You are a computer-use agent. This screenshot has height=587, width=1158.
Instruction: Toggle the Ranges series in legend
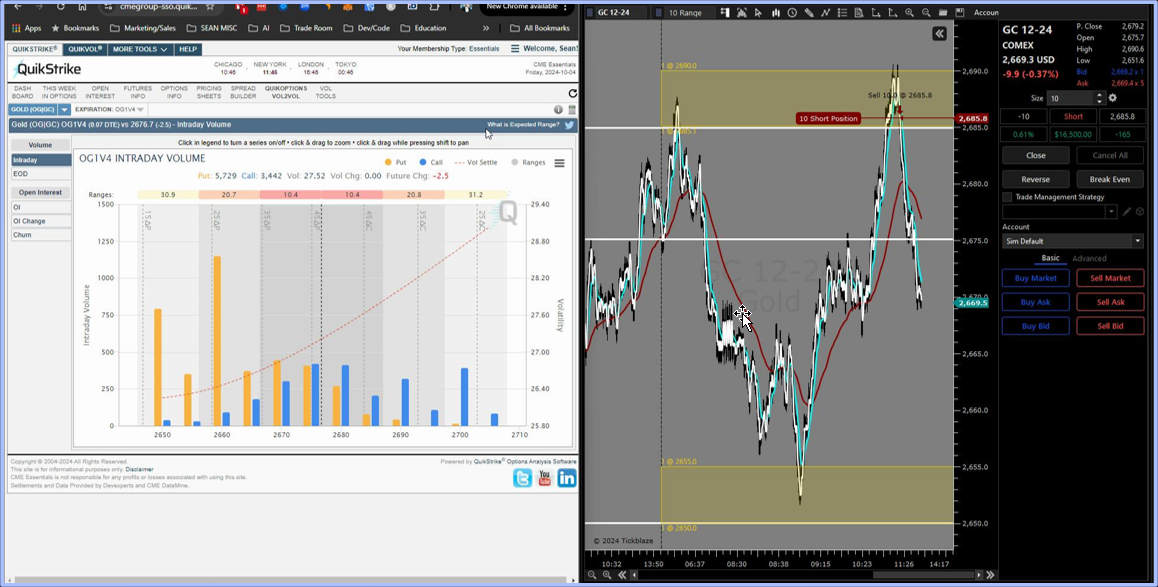click(528, 162)
